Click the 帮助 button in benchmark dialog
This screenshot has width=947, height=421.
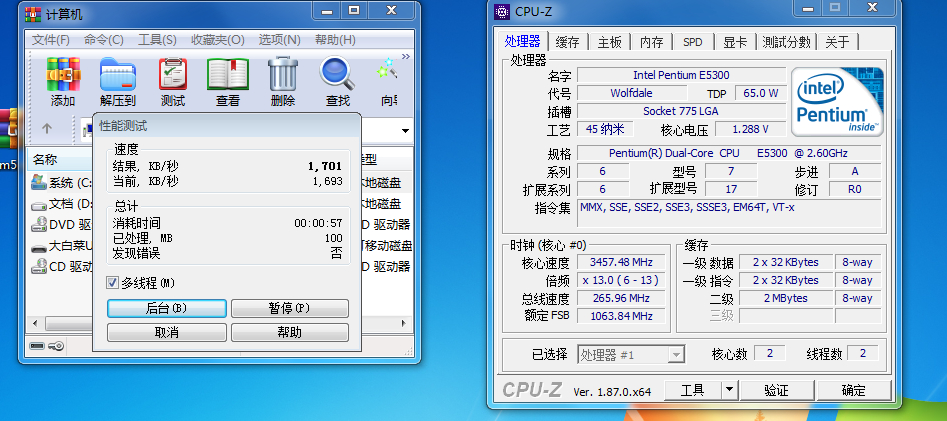290,332
